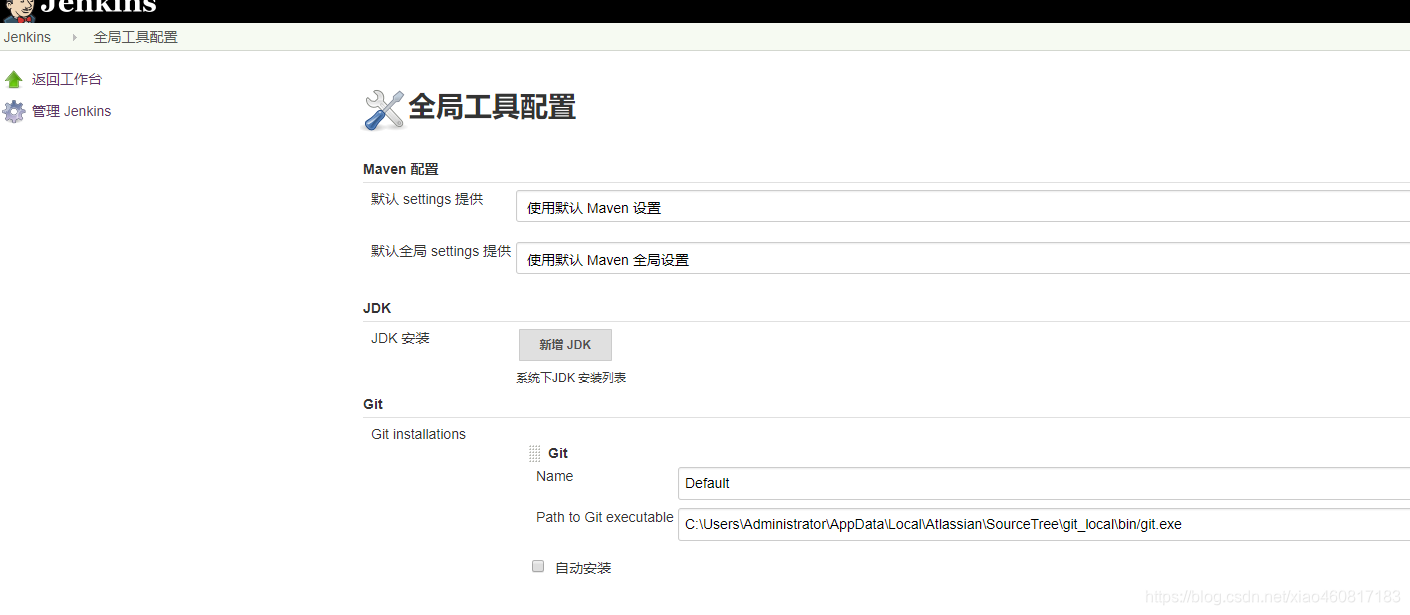
Task: Click the 自动安装 label text
Action: [x=583, y=568]
